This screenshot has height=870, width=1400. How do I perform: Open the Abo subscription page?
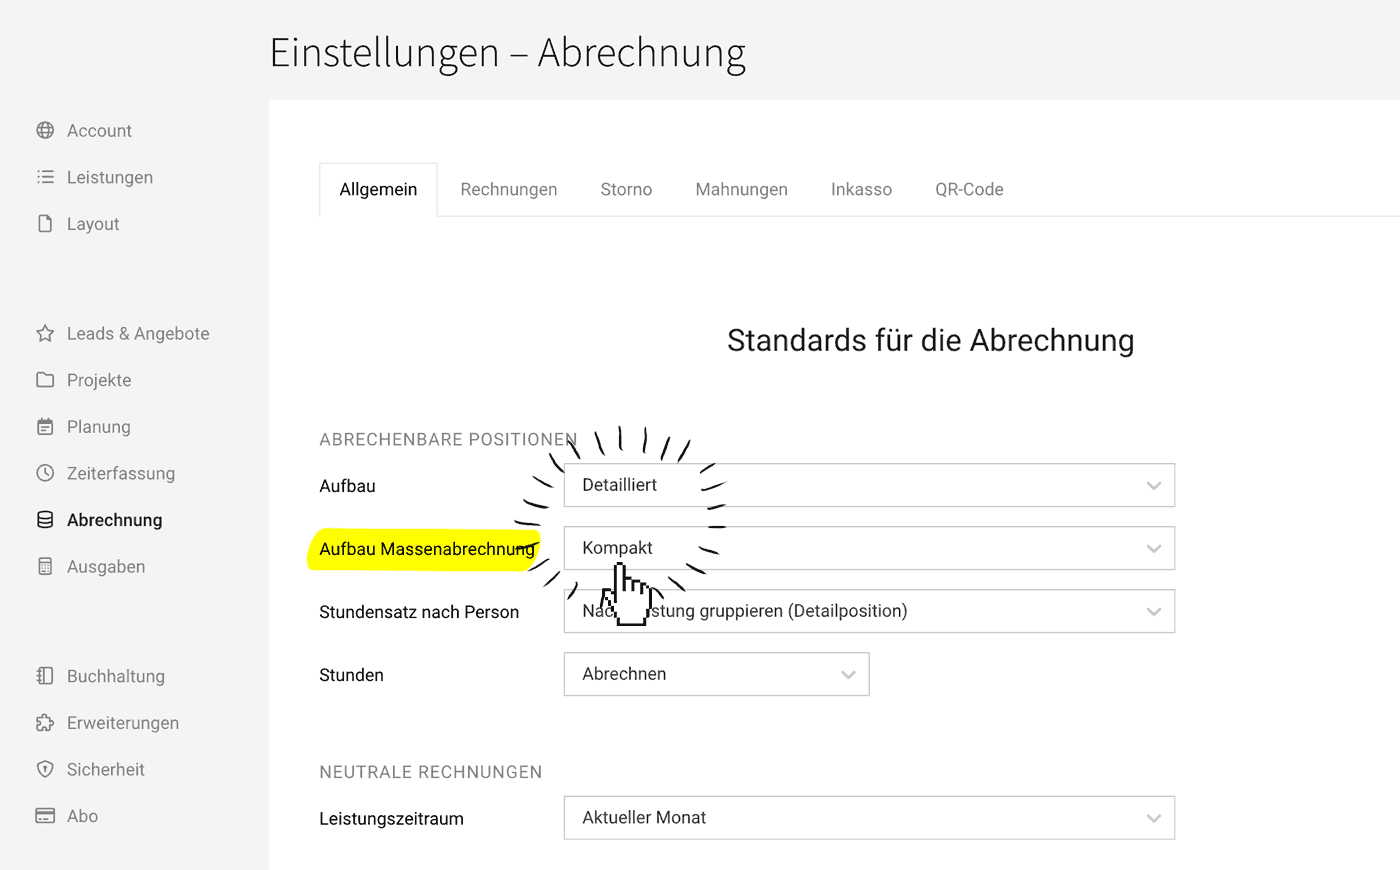click(82, 816)
